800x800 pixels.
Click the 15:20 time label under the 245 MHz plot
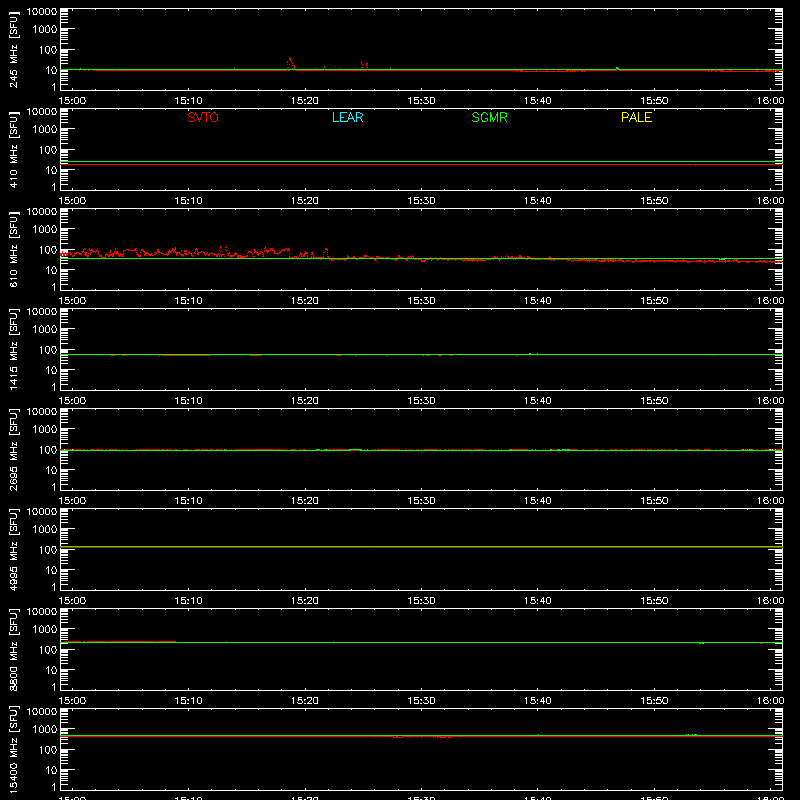[x=305, y=101]
